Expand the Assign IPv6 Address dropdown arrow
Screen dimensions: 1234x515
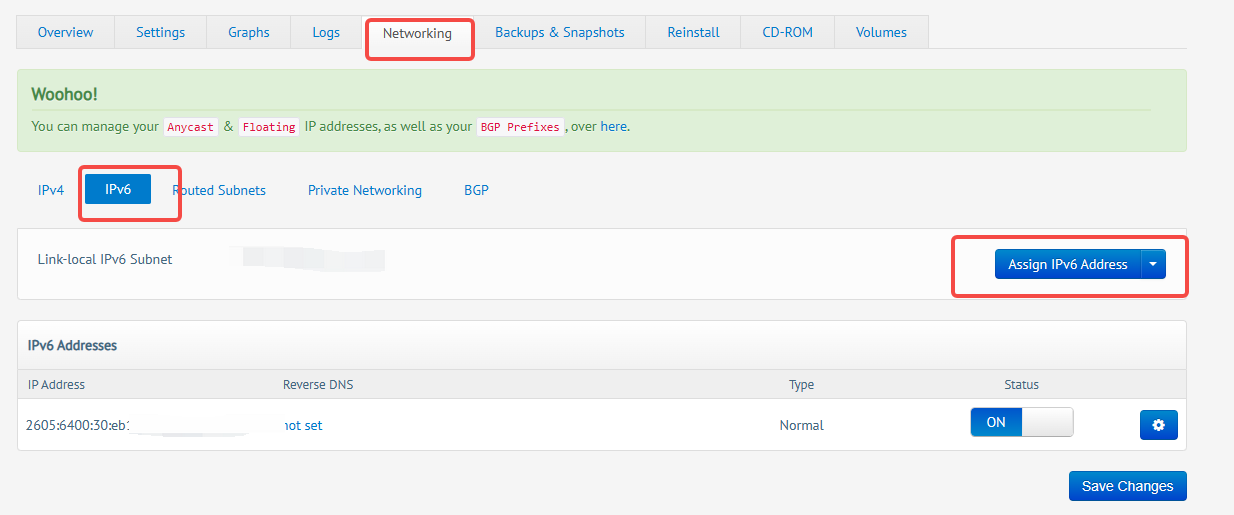pos(1153,264)
